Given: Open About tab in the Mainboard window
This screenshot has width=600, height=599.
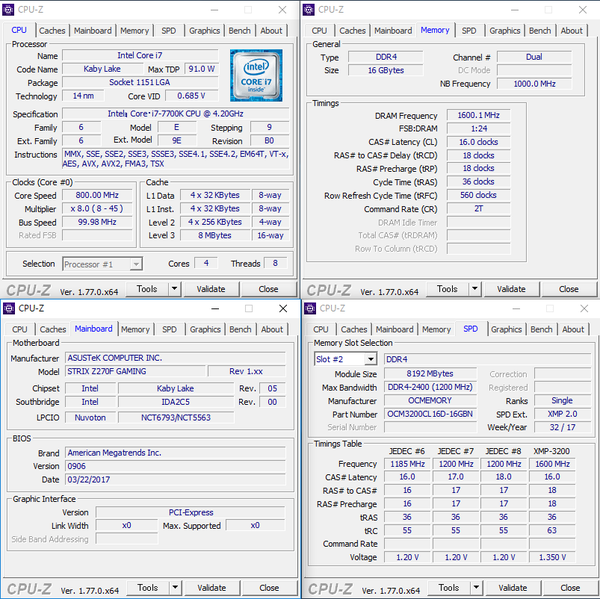Looking at the screenshot, I should click(272, 329).
